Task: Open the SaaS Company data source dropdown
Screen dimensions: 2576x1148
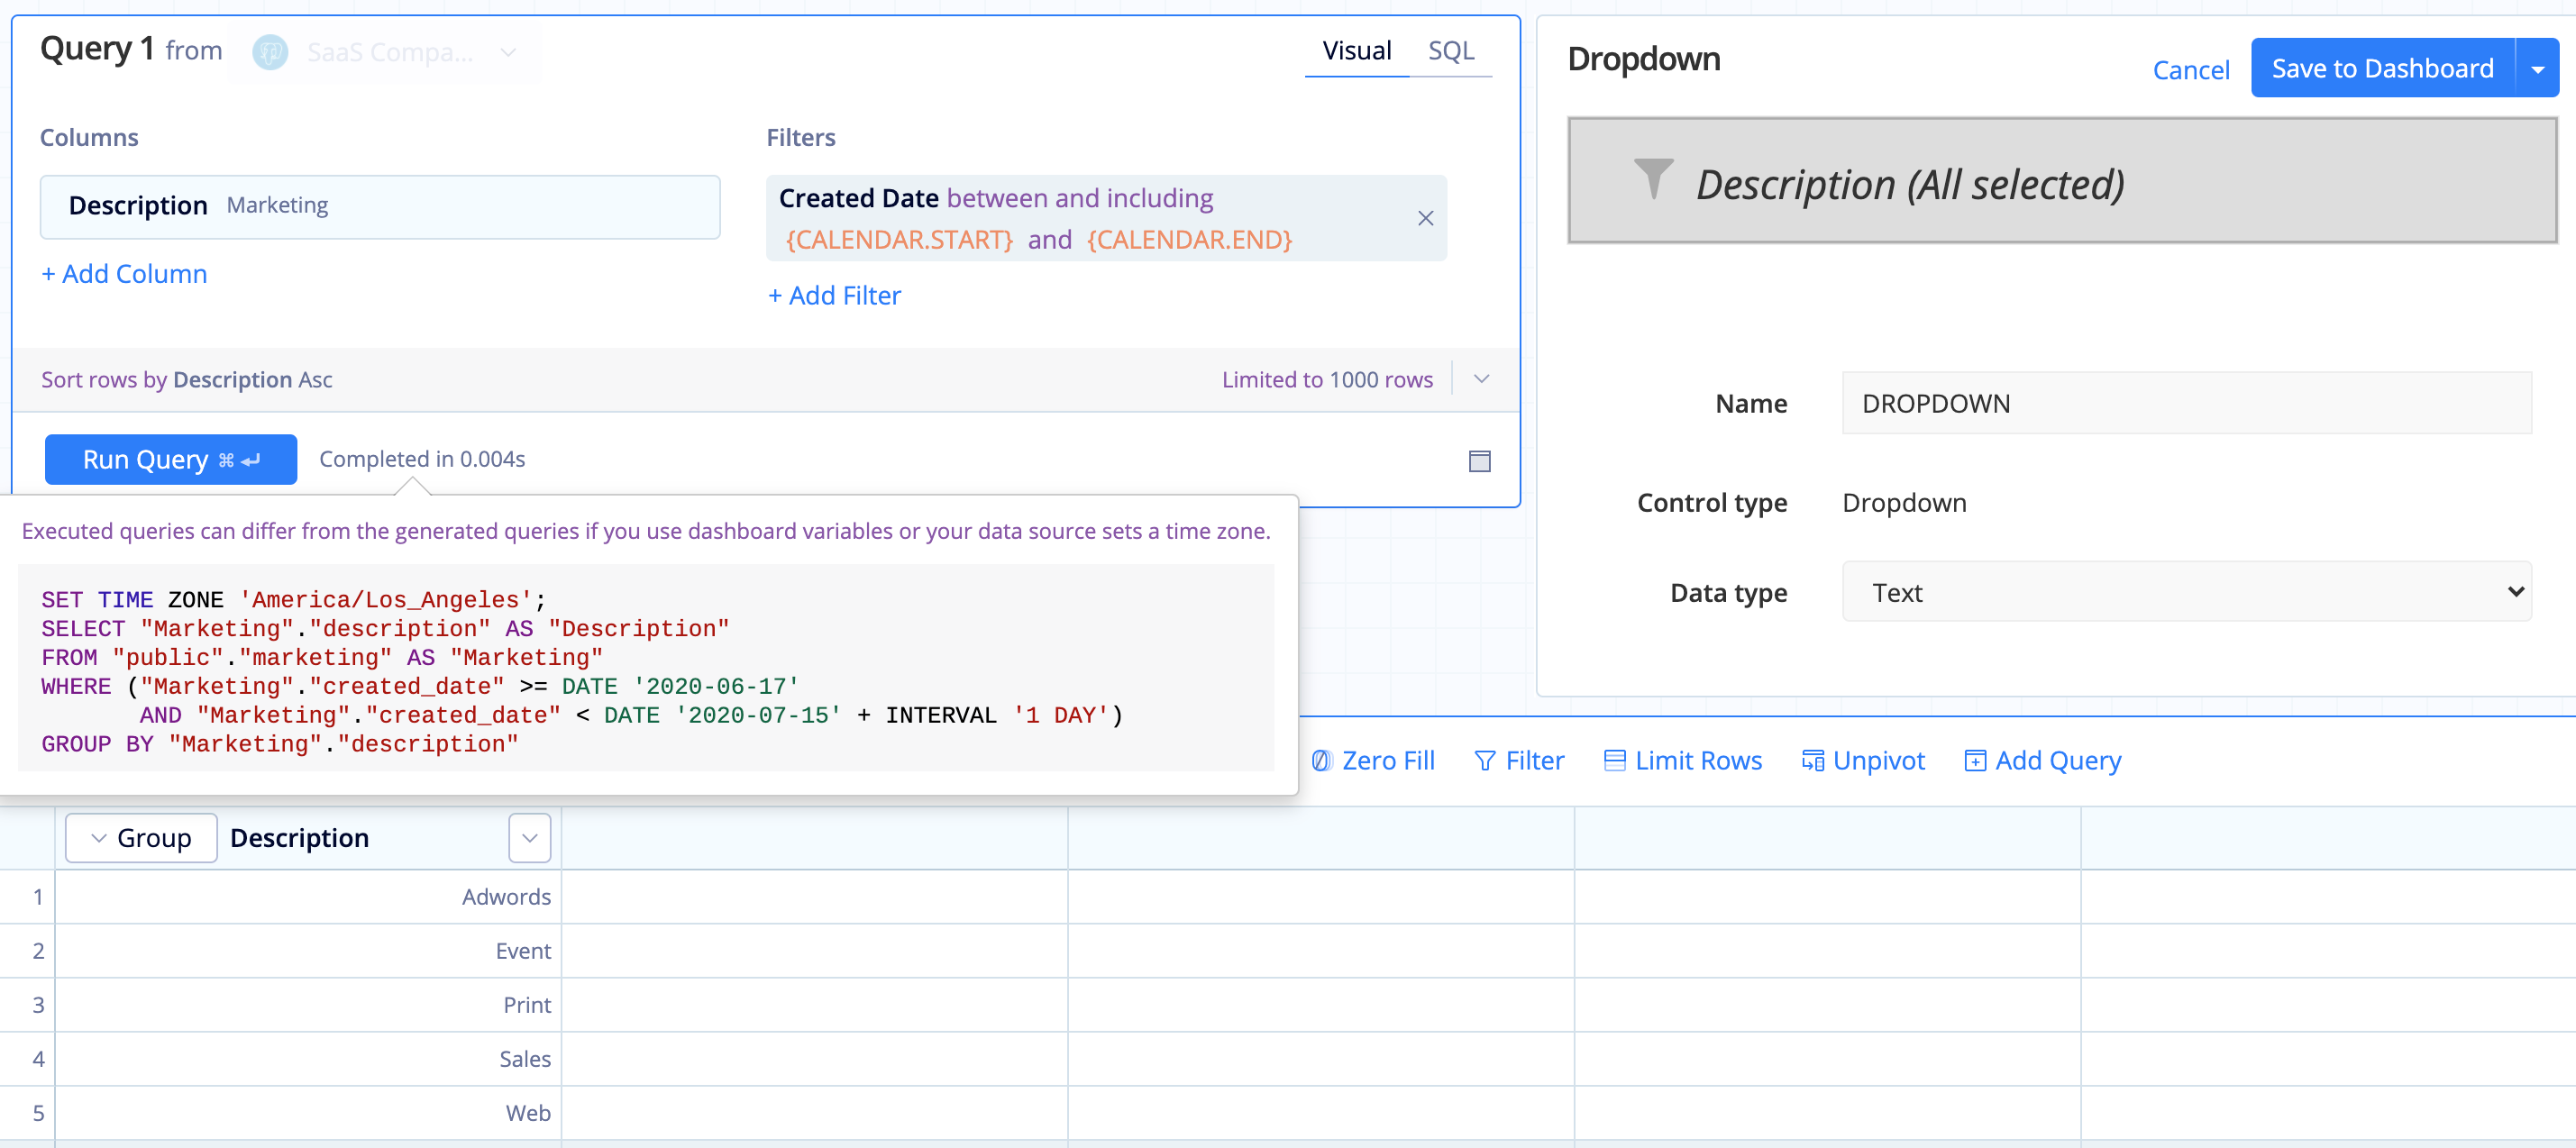Action: tap(386, 52)
